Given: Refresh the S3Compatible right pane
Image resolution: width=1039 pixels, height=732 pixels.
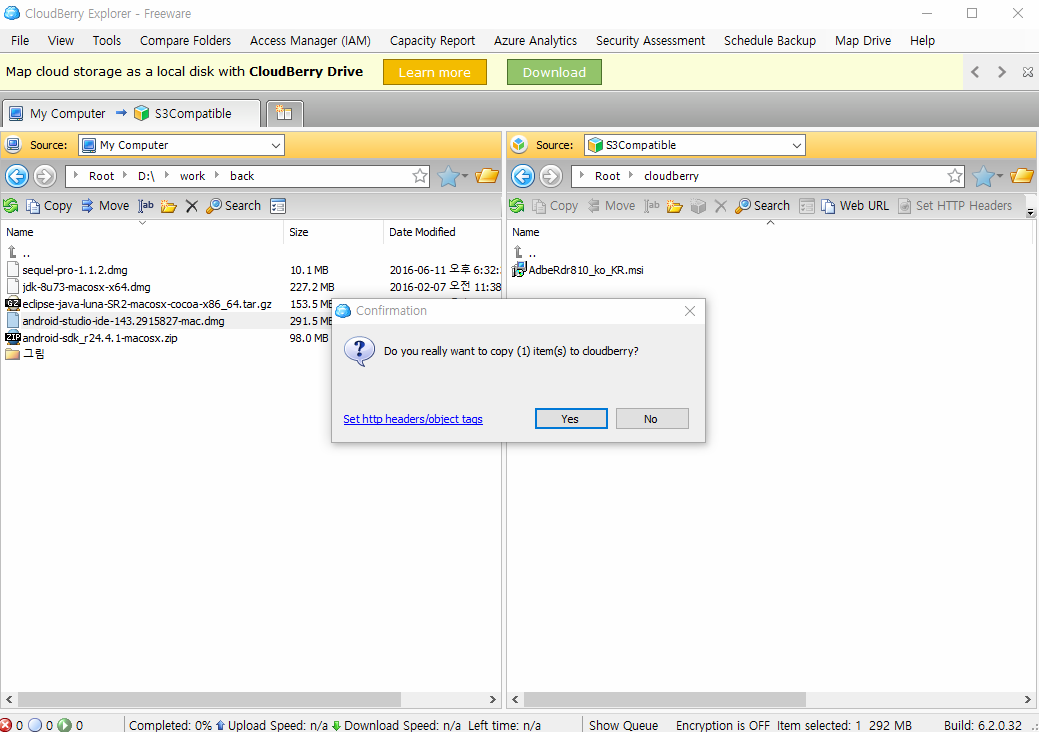Looking at the screenshot, I should point(517,206).
